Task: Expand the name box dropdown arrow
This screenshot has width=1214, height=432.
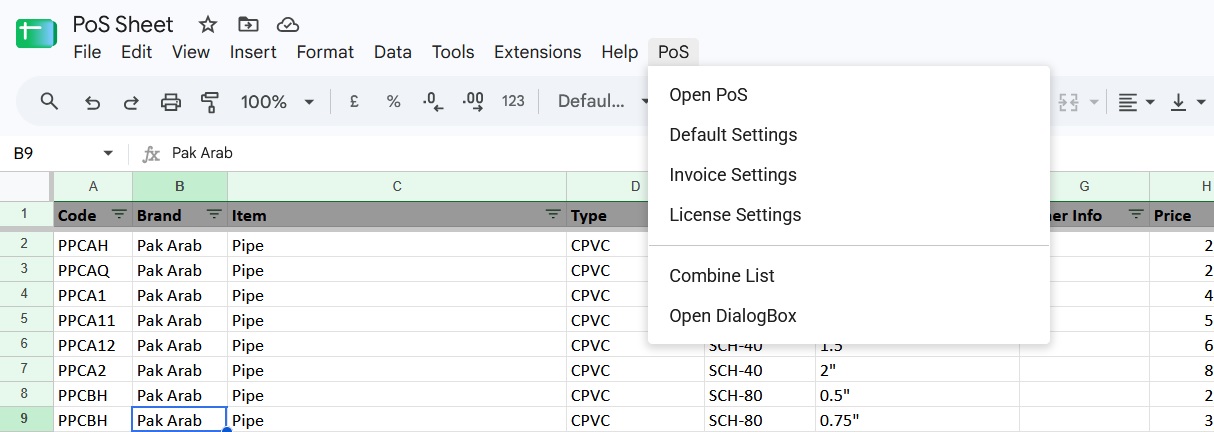Action: [108, 153]
